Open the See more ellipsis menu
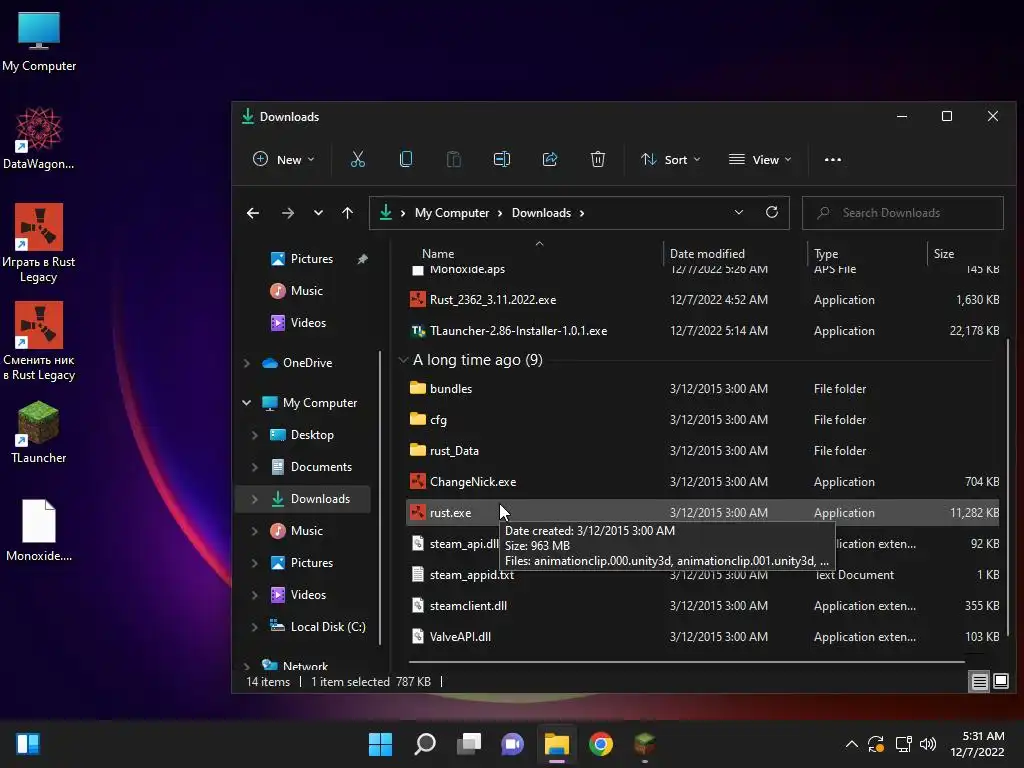The image size is (1024, 768). pos(833,159)
